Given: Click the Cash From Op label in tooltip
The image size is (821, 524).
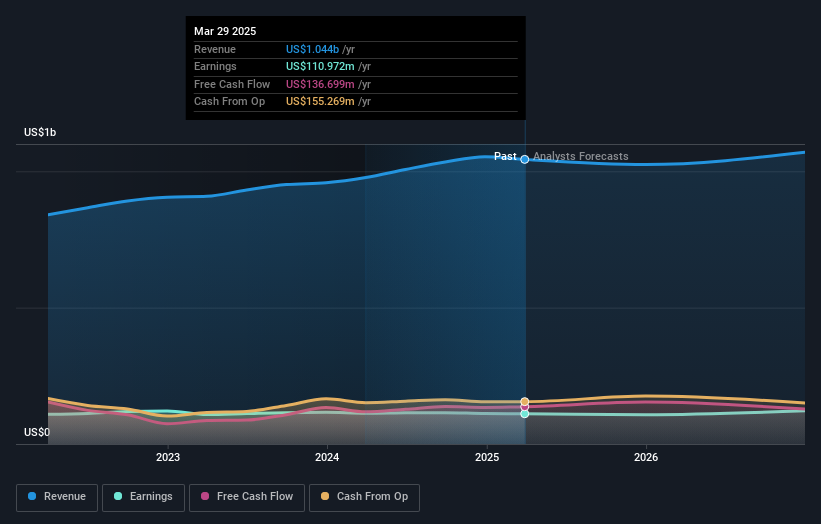Looking at the screenshot, I should tap(229, 102).
